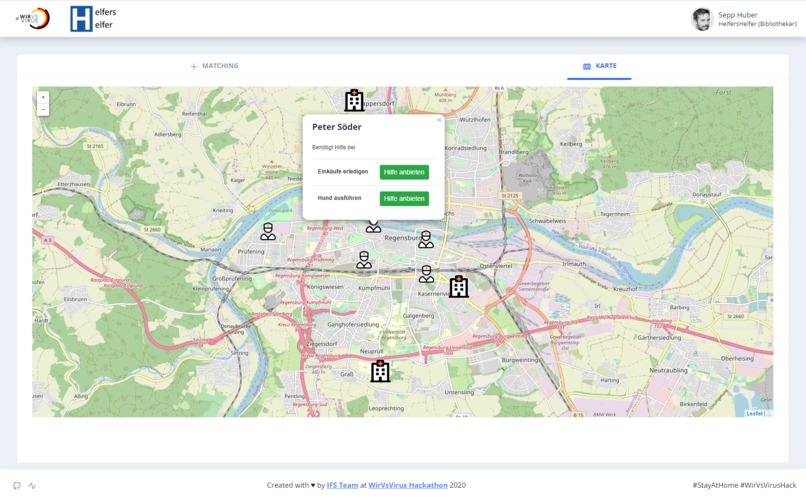Screen dimensions: 806x500
Task: Click the WirVsVirus logo in the header
Action: point(33,18)
